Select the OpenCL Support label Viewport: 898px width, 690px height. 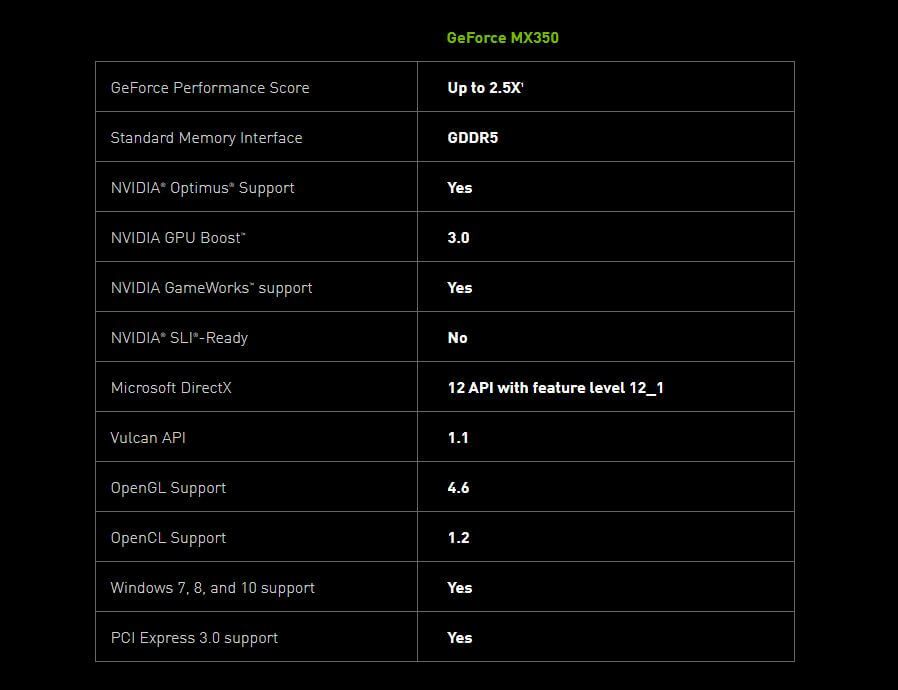168,538
